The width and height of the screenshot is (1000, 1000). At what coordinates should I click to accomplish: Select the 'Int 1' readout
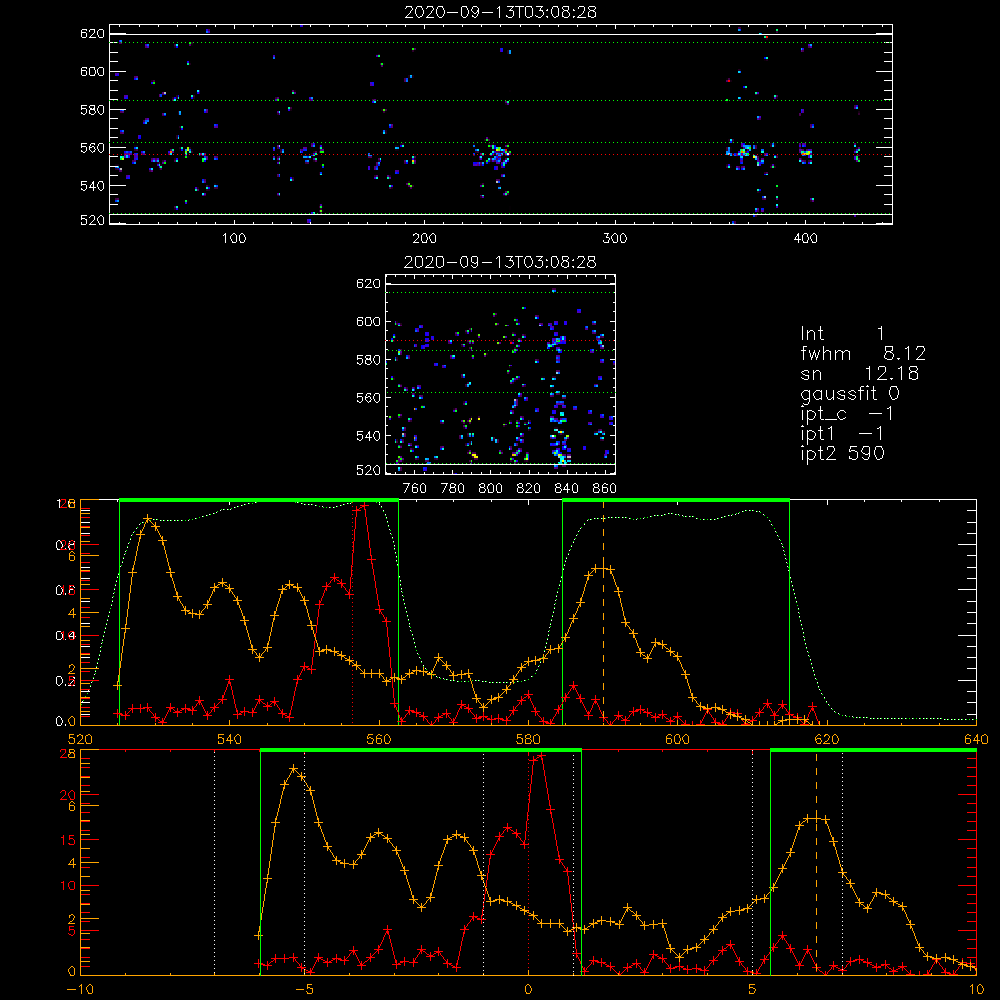842,334
